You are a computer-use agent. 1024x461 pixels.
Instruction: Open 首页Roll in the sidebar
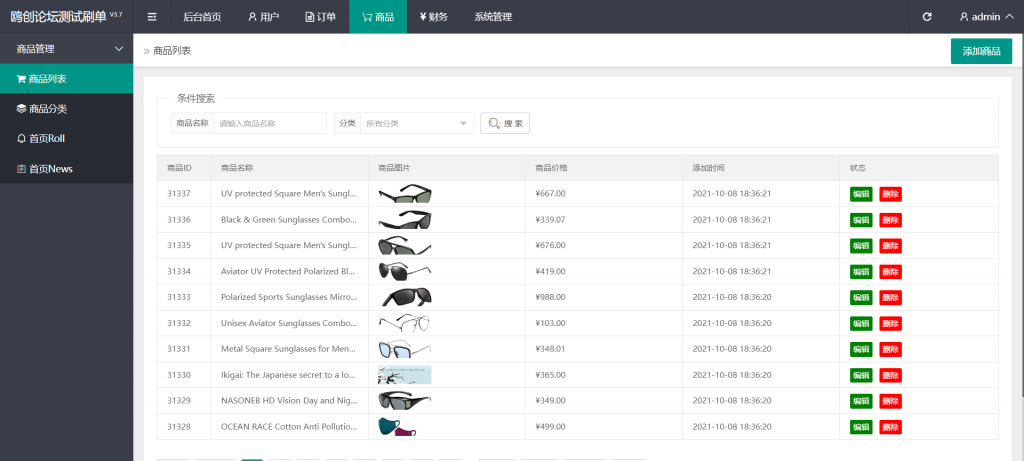[67, 138]
